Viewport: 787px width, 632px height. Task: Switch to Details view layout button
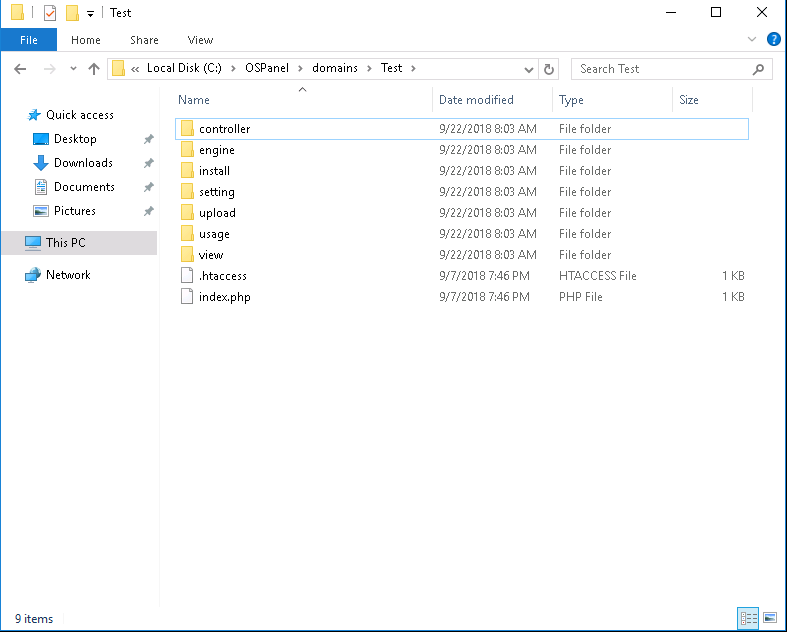pos(748,618)
